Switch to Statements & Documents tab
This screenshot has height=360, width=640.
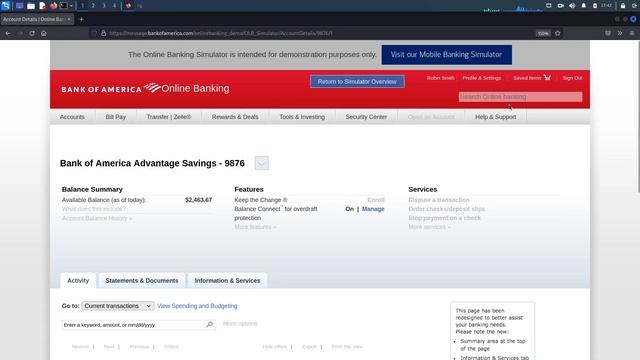pos(142,281)
